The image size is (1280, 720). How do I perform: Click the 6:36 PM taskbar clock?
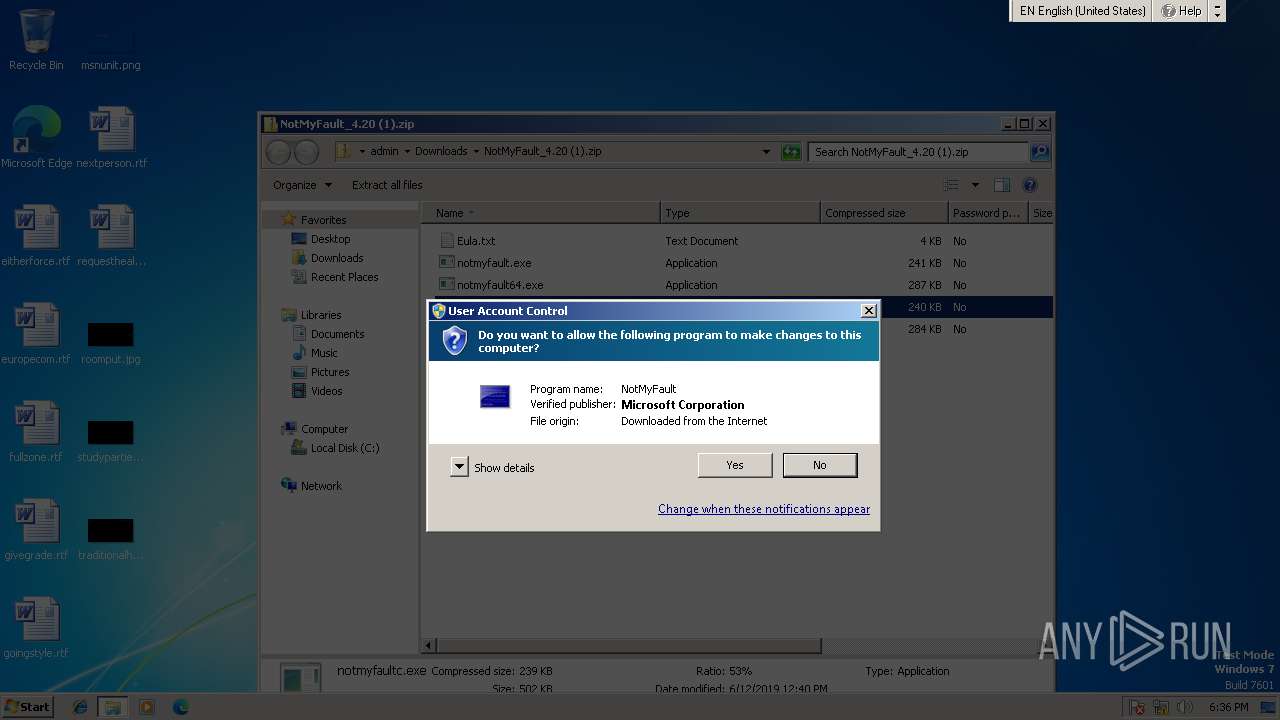[x=1228, y=707]
